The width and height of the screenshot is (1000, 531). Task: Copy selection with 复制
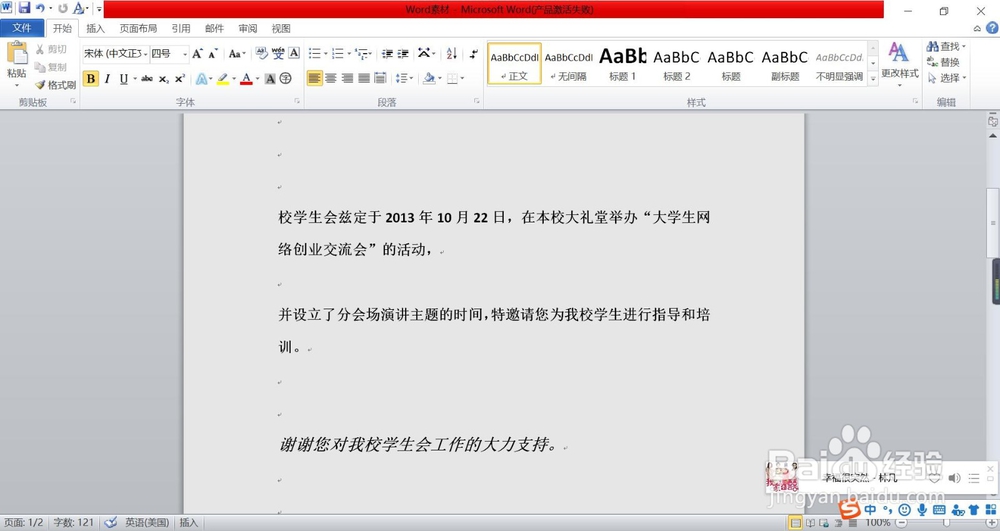click(x=51, y=67)
